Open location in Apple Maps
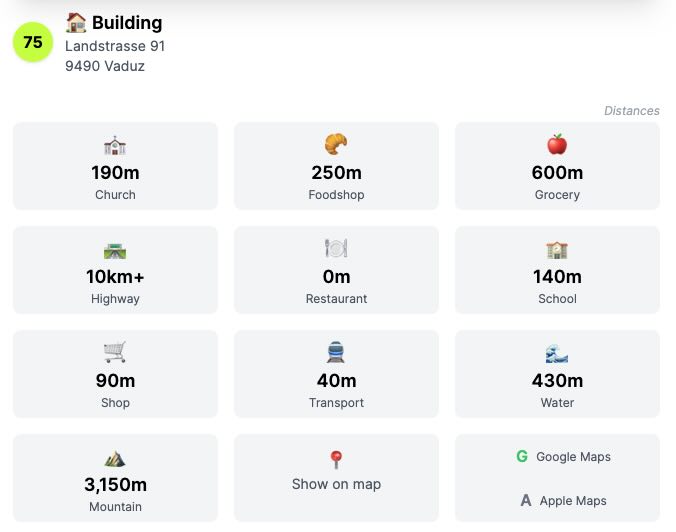The image size is (676, 532). [x=564, y=501]
